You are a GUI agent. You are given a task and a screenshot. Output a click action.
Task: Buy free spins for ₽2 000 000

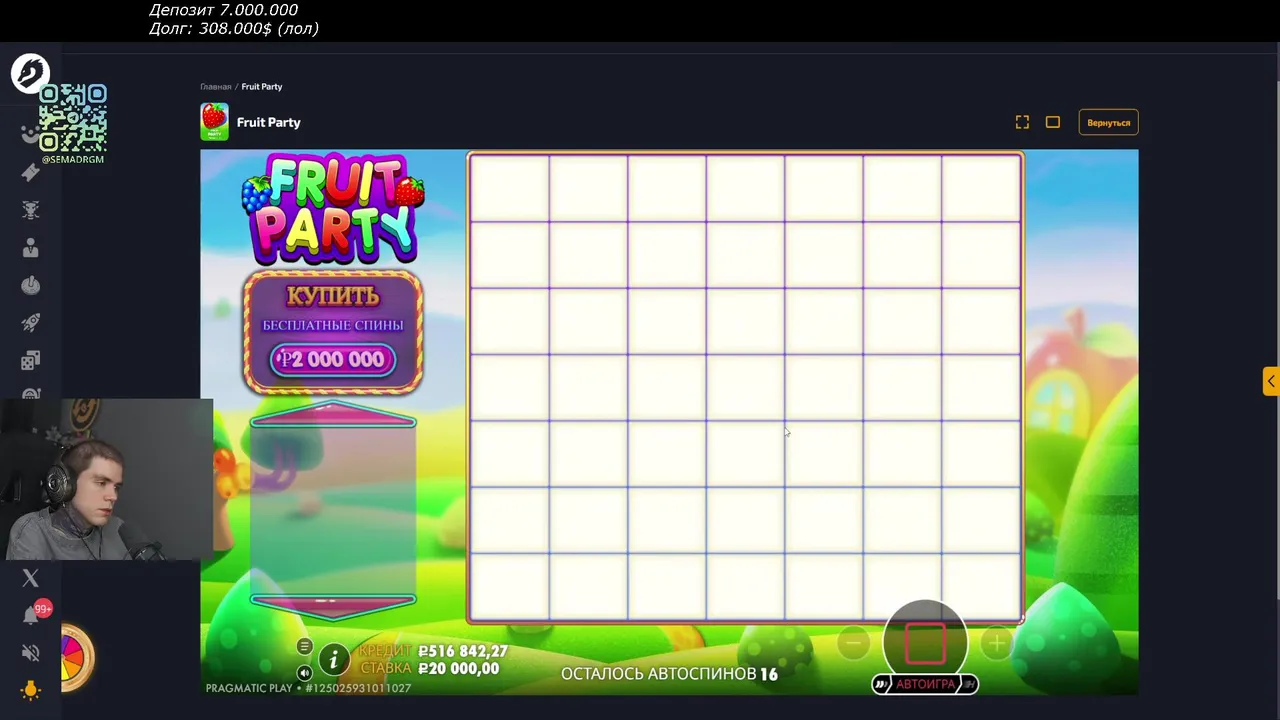[x=333, y=333]
